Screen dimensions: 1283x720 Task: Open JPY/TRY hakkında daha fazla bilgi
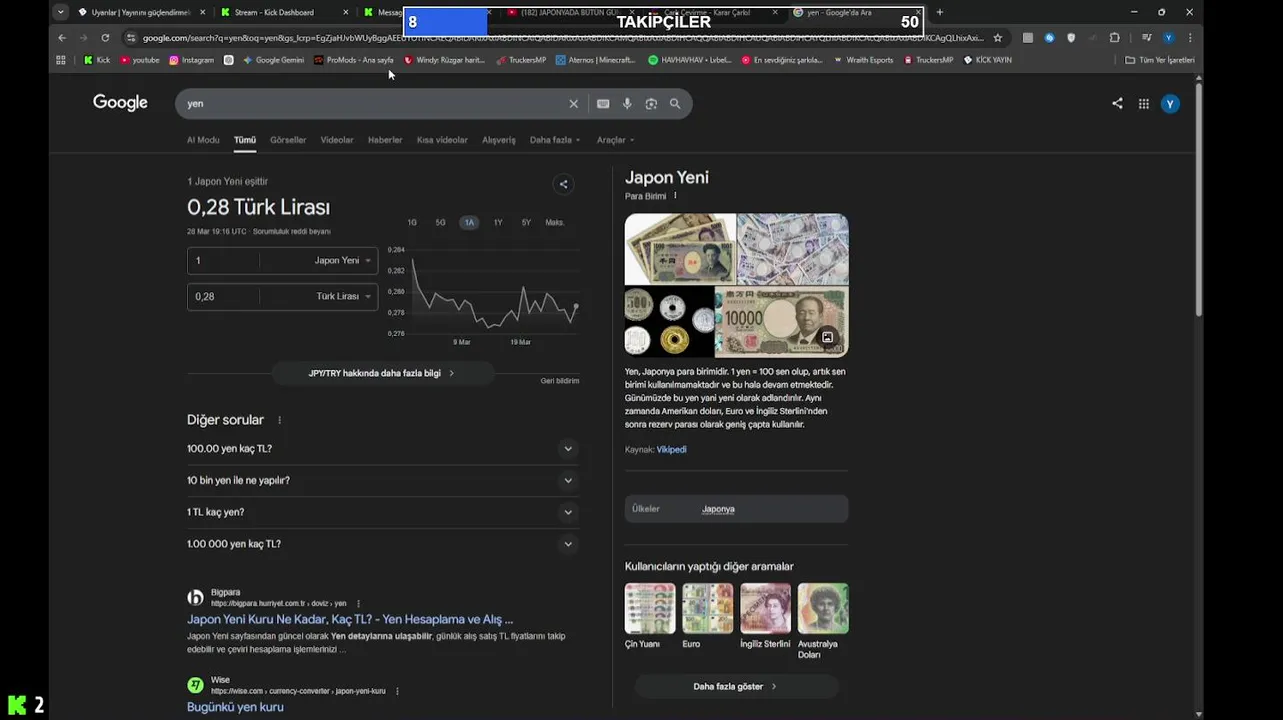point(382,373)
